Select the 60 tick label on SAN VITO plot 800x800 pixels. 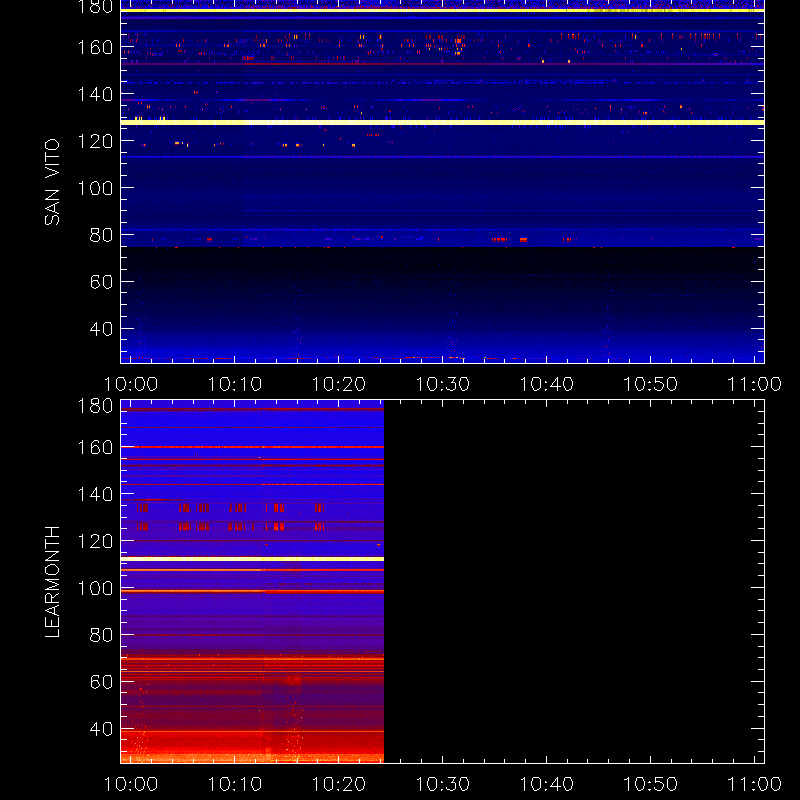101,282
